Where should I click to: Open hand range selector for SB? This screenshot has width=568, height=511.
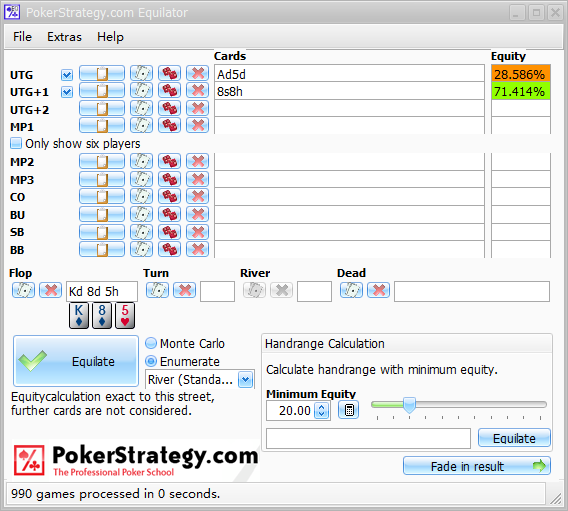pyautogui.click(x=102, y=232)
